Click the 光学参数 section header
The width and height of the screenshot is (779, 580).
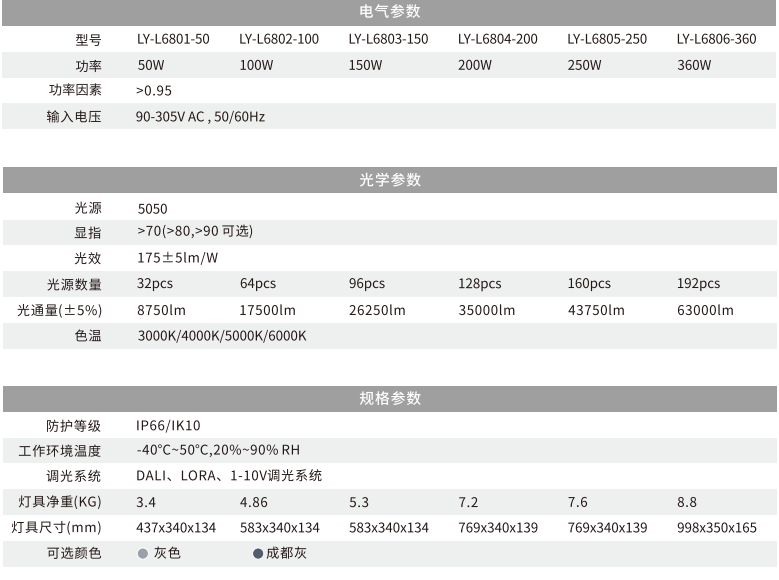pos(389,181)
